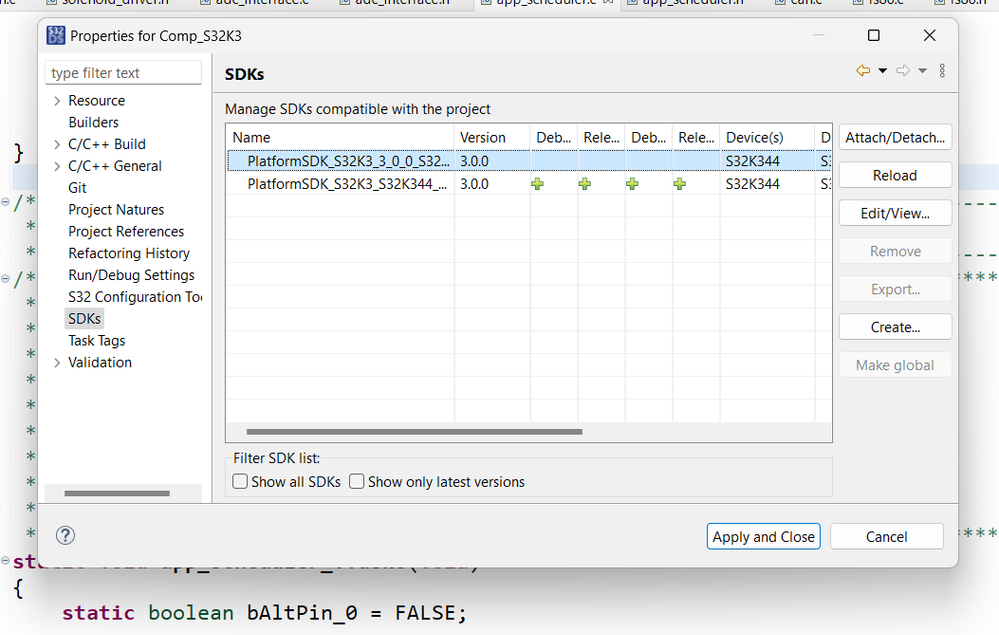Switch to adc_interface.h editor tab
The image size is (999, 635).
pos(396,3)
